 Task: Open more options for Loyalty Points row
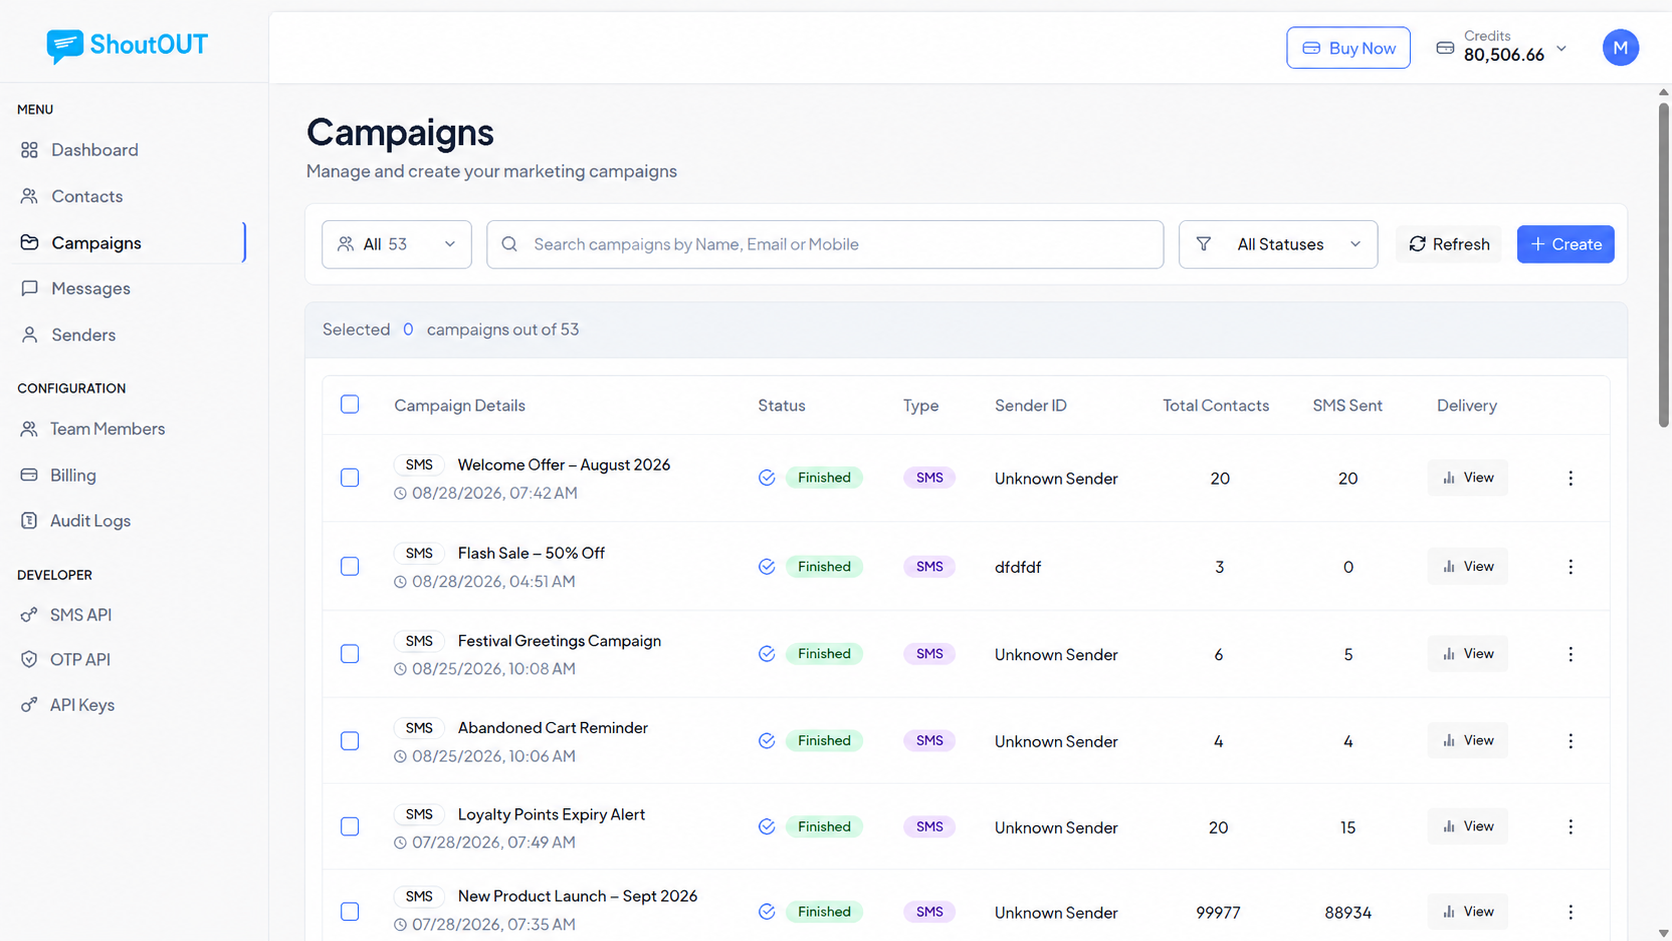coord(1570,827)
